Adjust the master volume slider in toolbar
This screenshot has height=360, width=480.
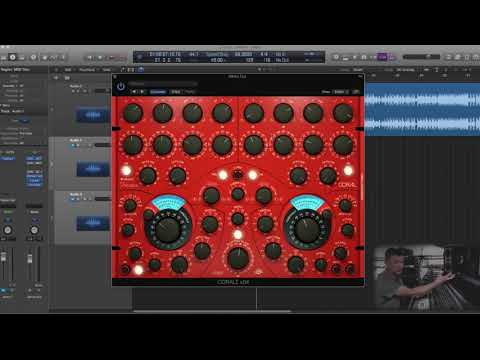(421, 57)
